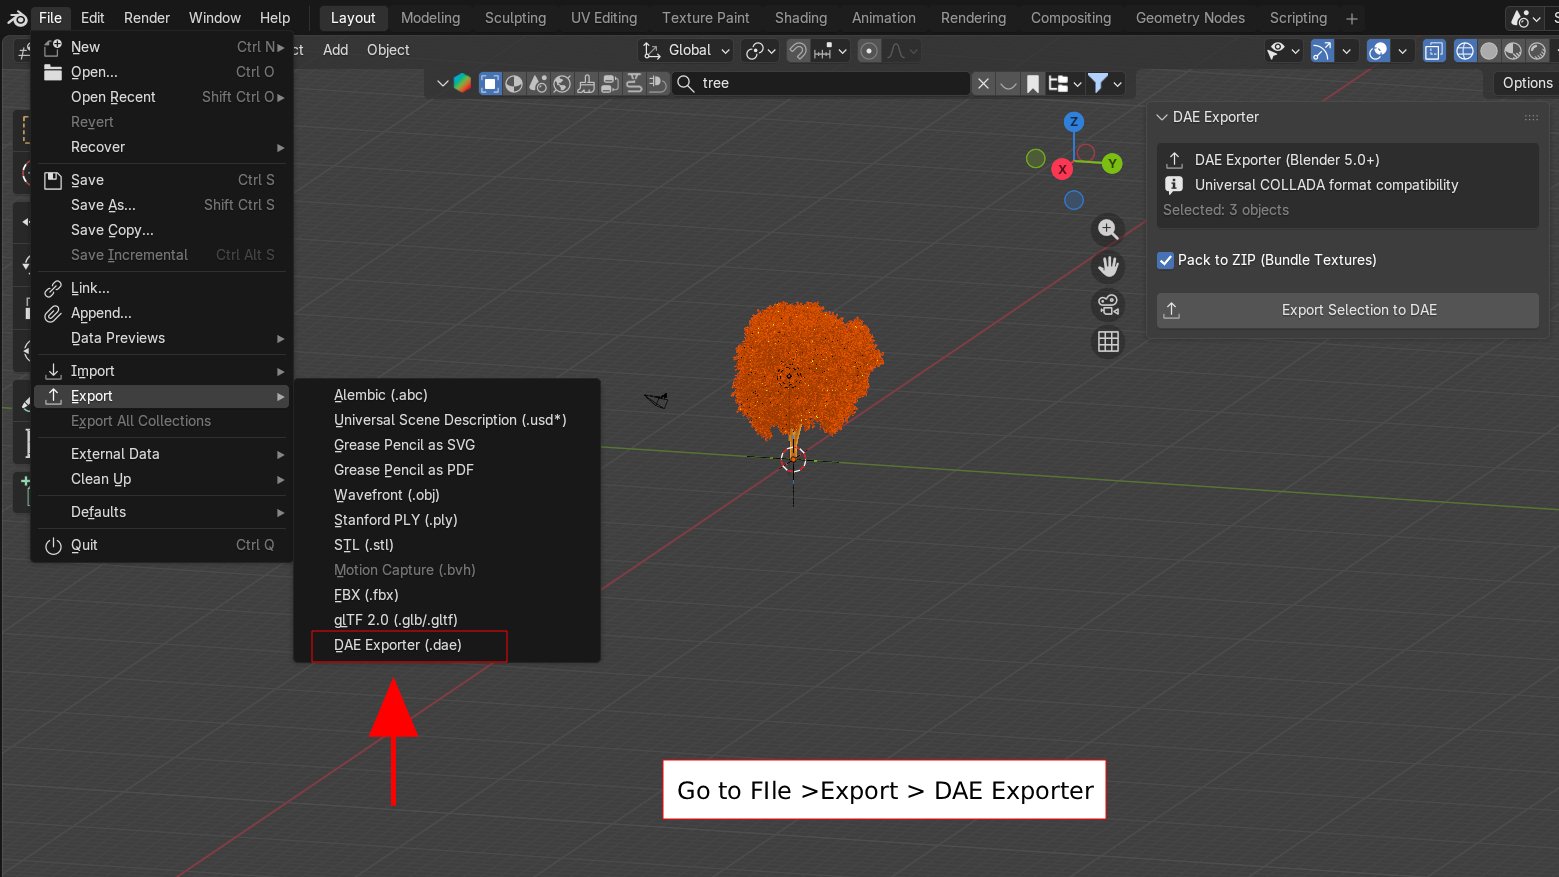
Task: Add workspace with plus icon
Action: click(1352, 18)
